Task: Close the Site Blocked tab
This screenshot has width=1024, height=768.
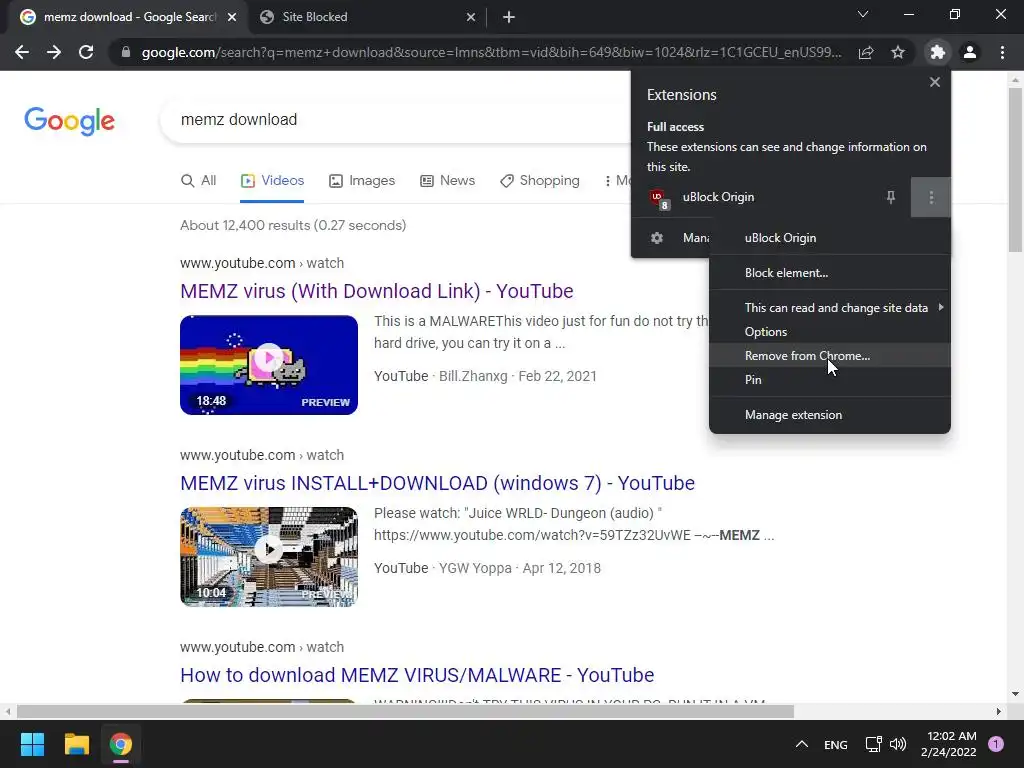Action: click(x=471, y=17)
